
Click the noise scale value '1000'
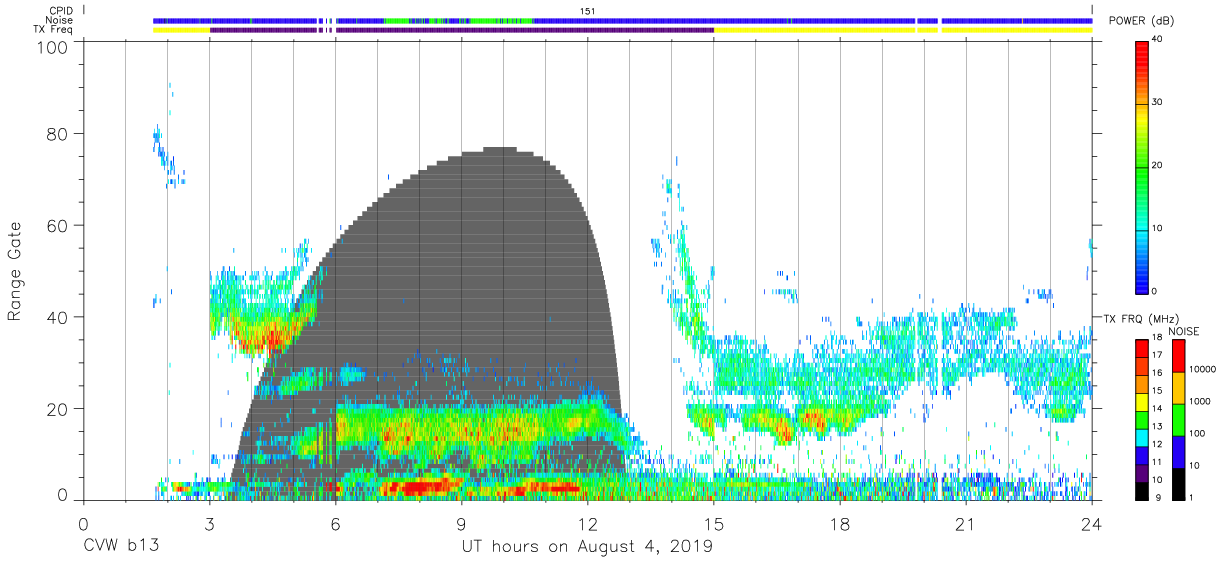click(1200, 401)
